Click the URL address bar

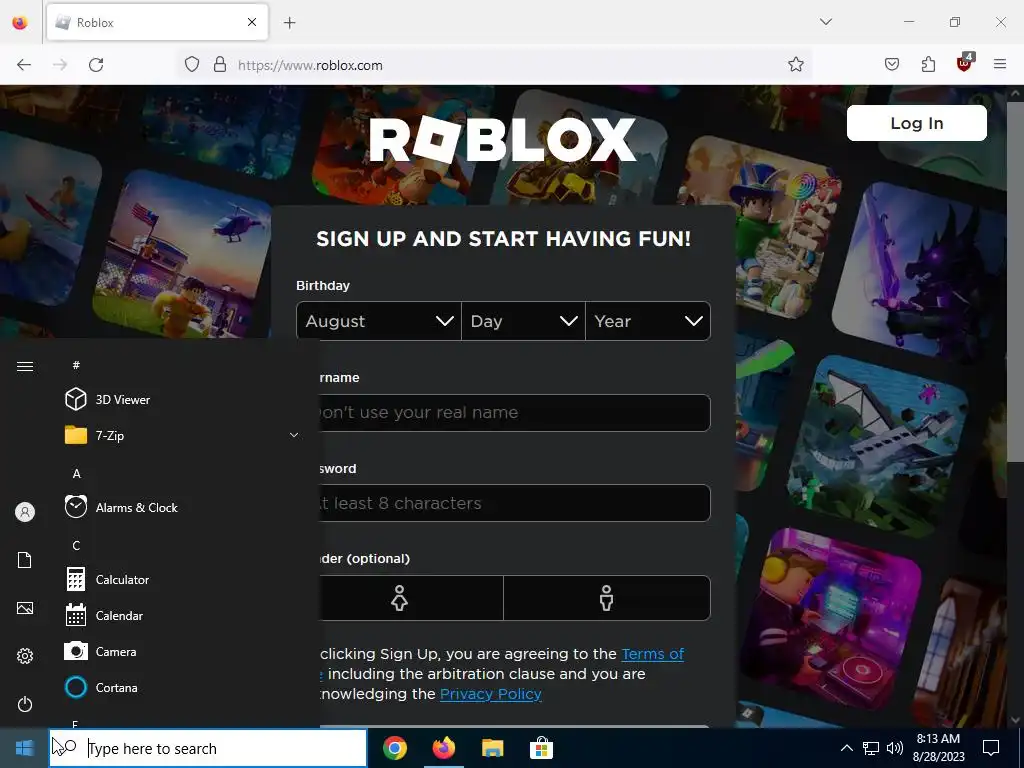click(x=496, y=65)
